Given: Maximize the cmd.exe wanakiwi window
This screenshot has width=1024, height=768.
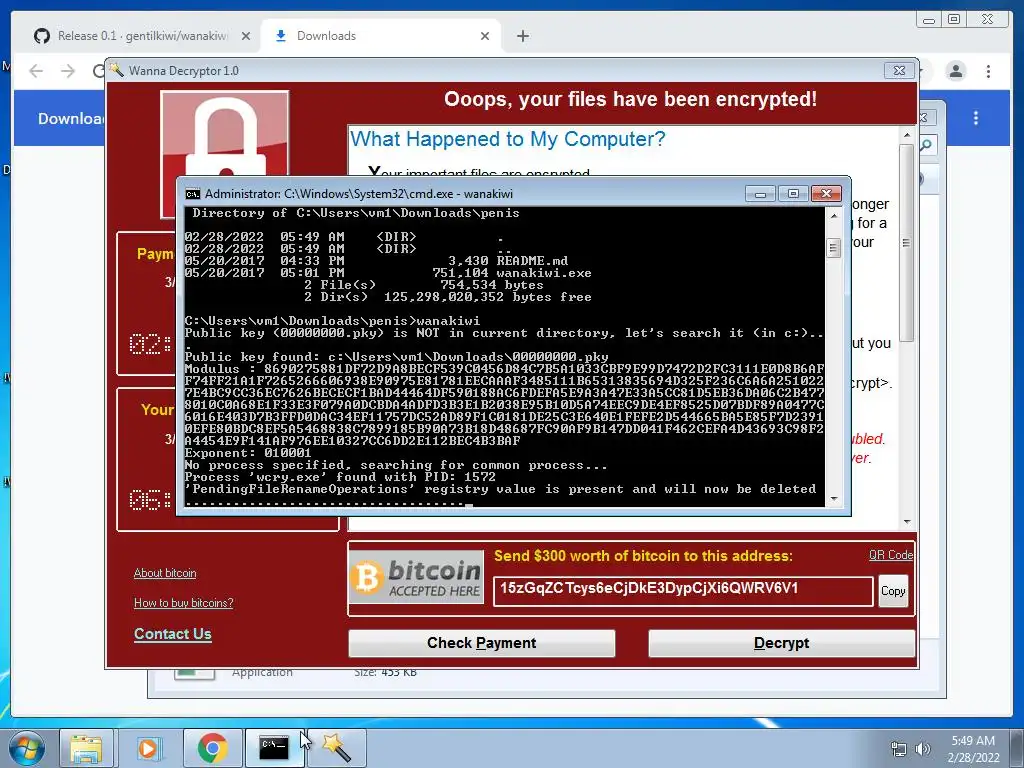Looking at the screenshot, I should 793,194.
